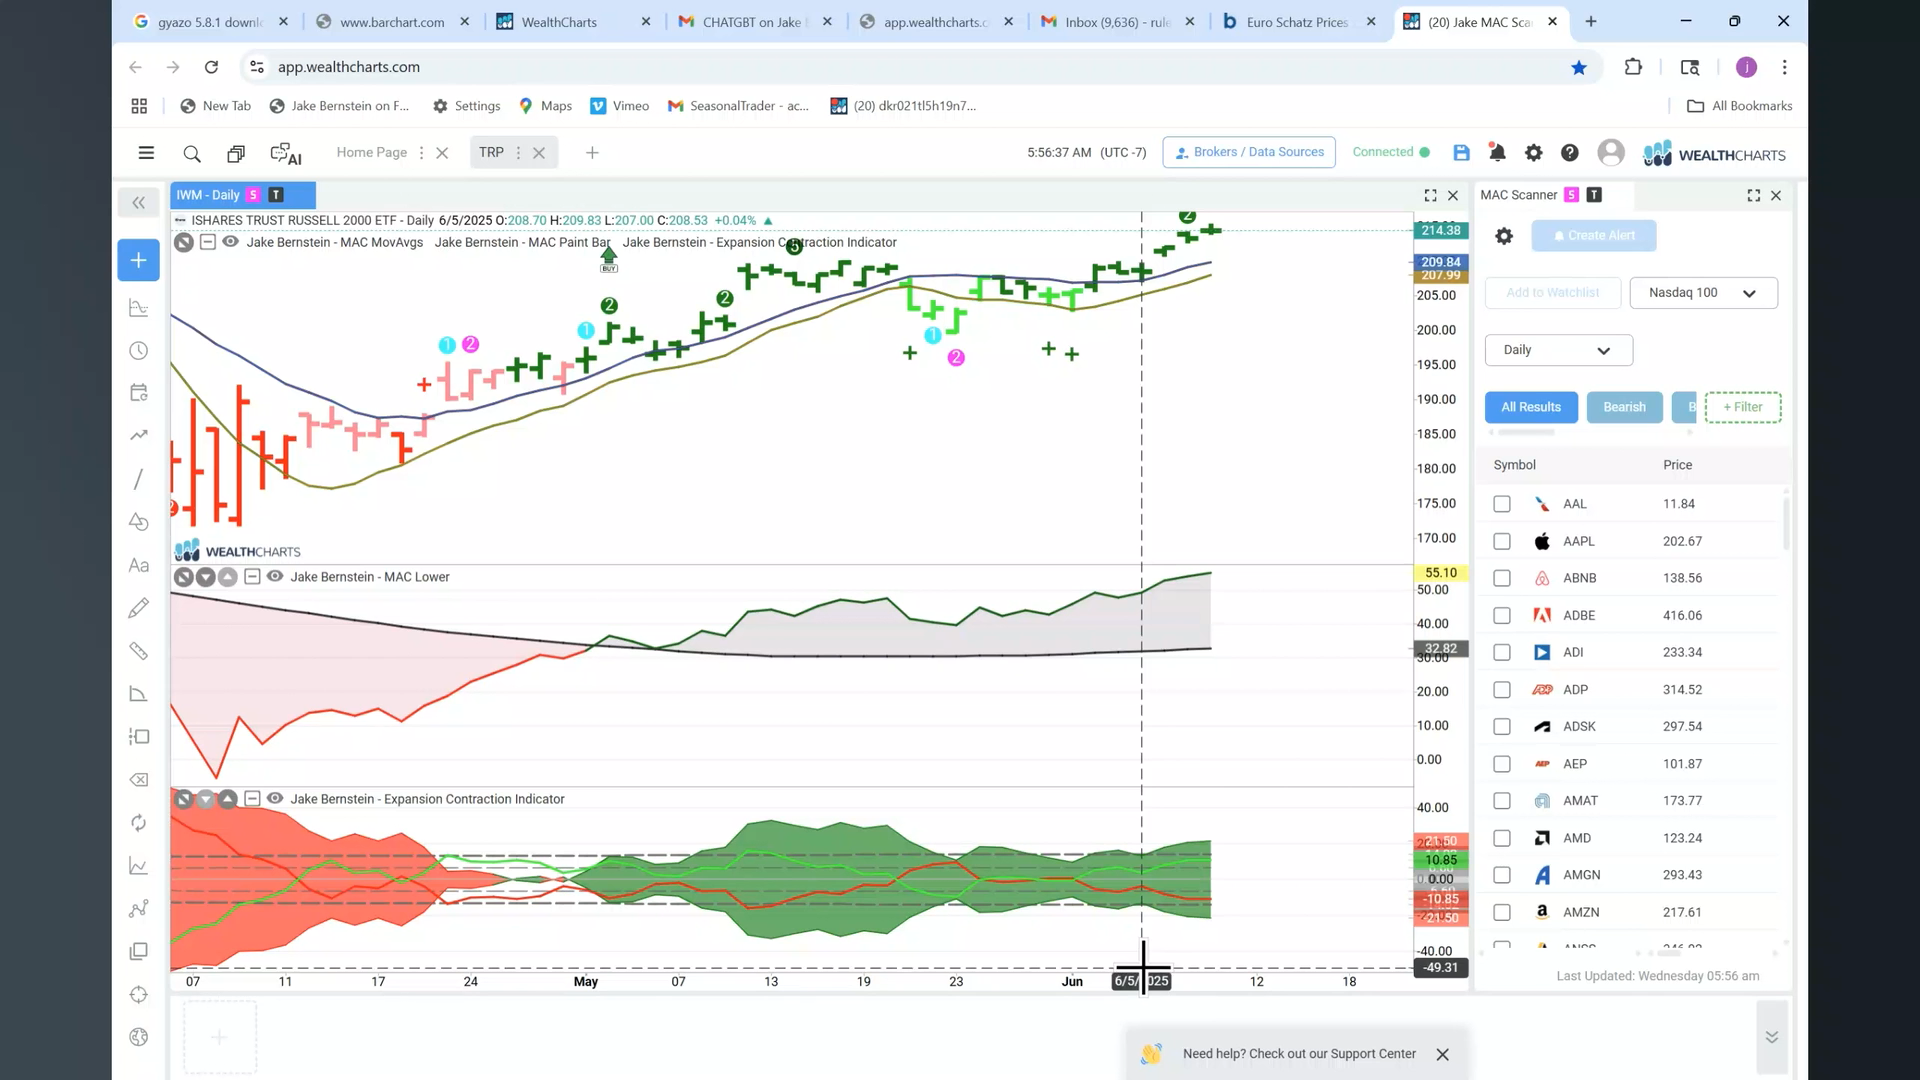Select the eraser tool in sidebar

pyautogui.click(x=139, y=780)
